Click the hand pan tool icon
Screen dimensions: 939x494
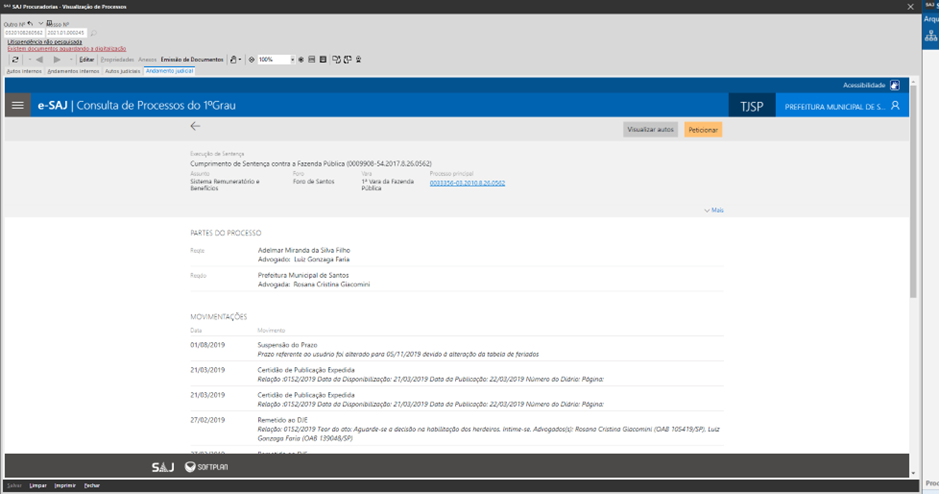coord(233,60)
